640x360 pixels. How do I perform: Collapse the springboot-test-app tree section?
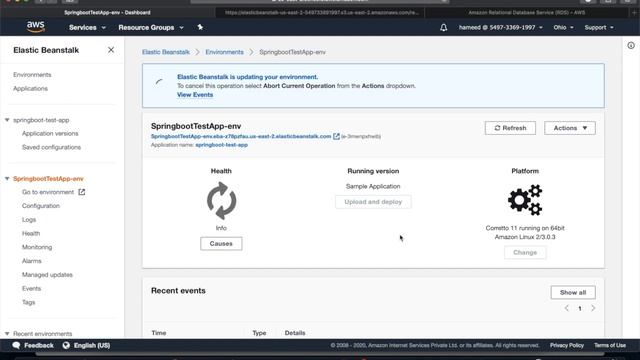pyautogui.click(x=7, y=120)
